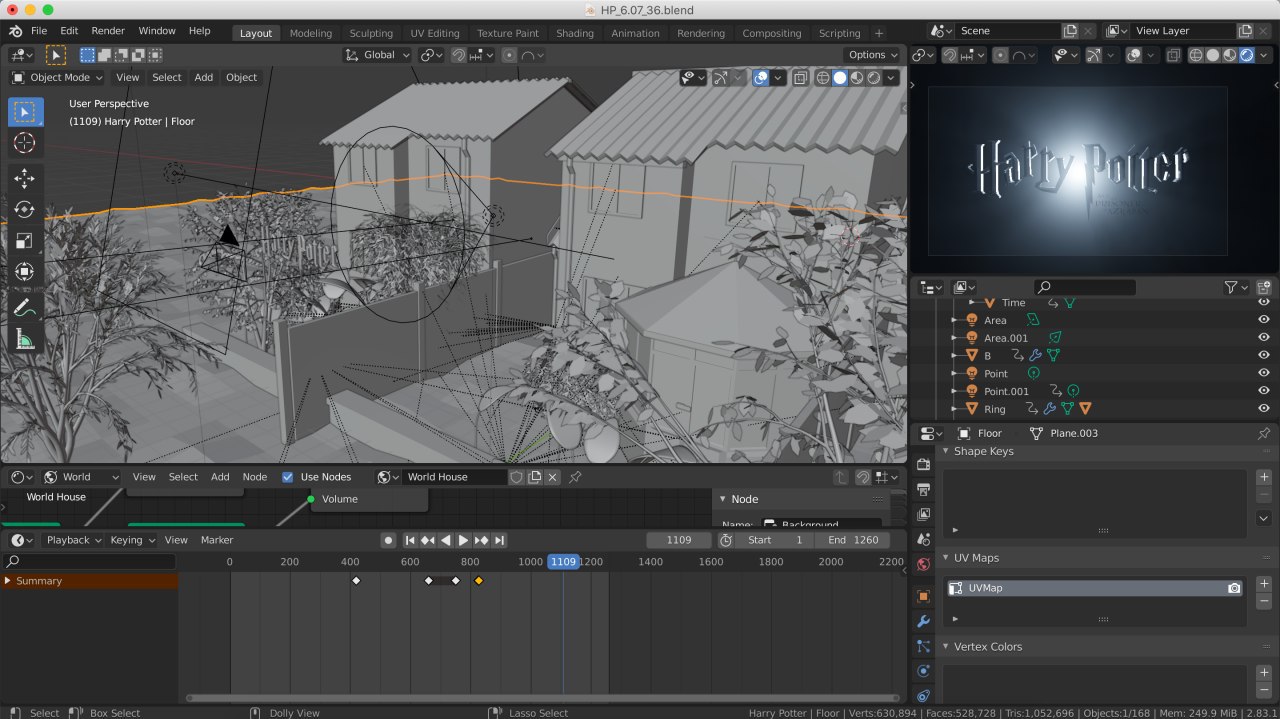Image resolution: width=1280 pixels, height=719 pixels.
Task: Create new scene copy button
Action: [1071, 31]
